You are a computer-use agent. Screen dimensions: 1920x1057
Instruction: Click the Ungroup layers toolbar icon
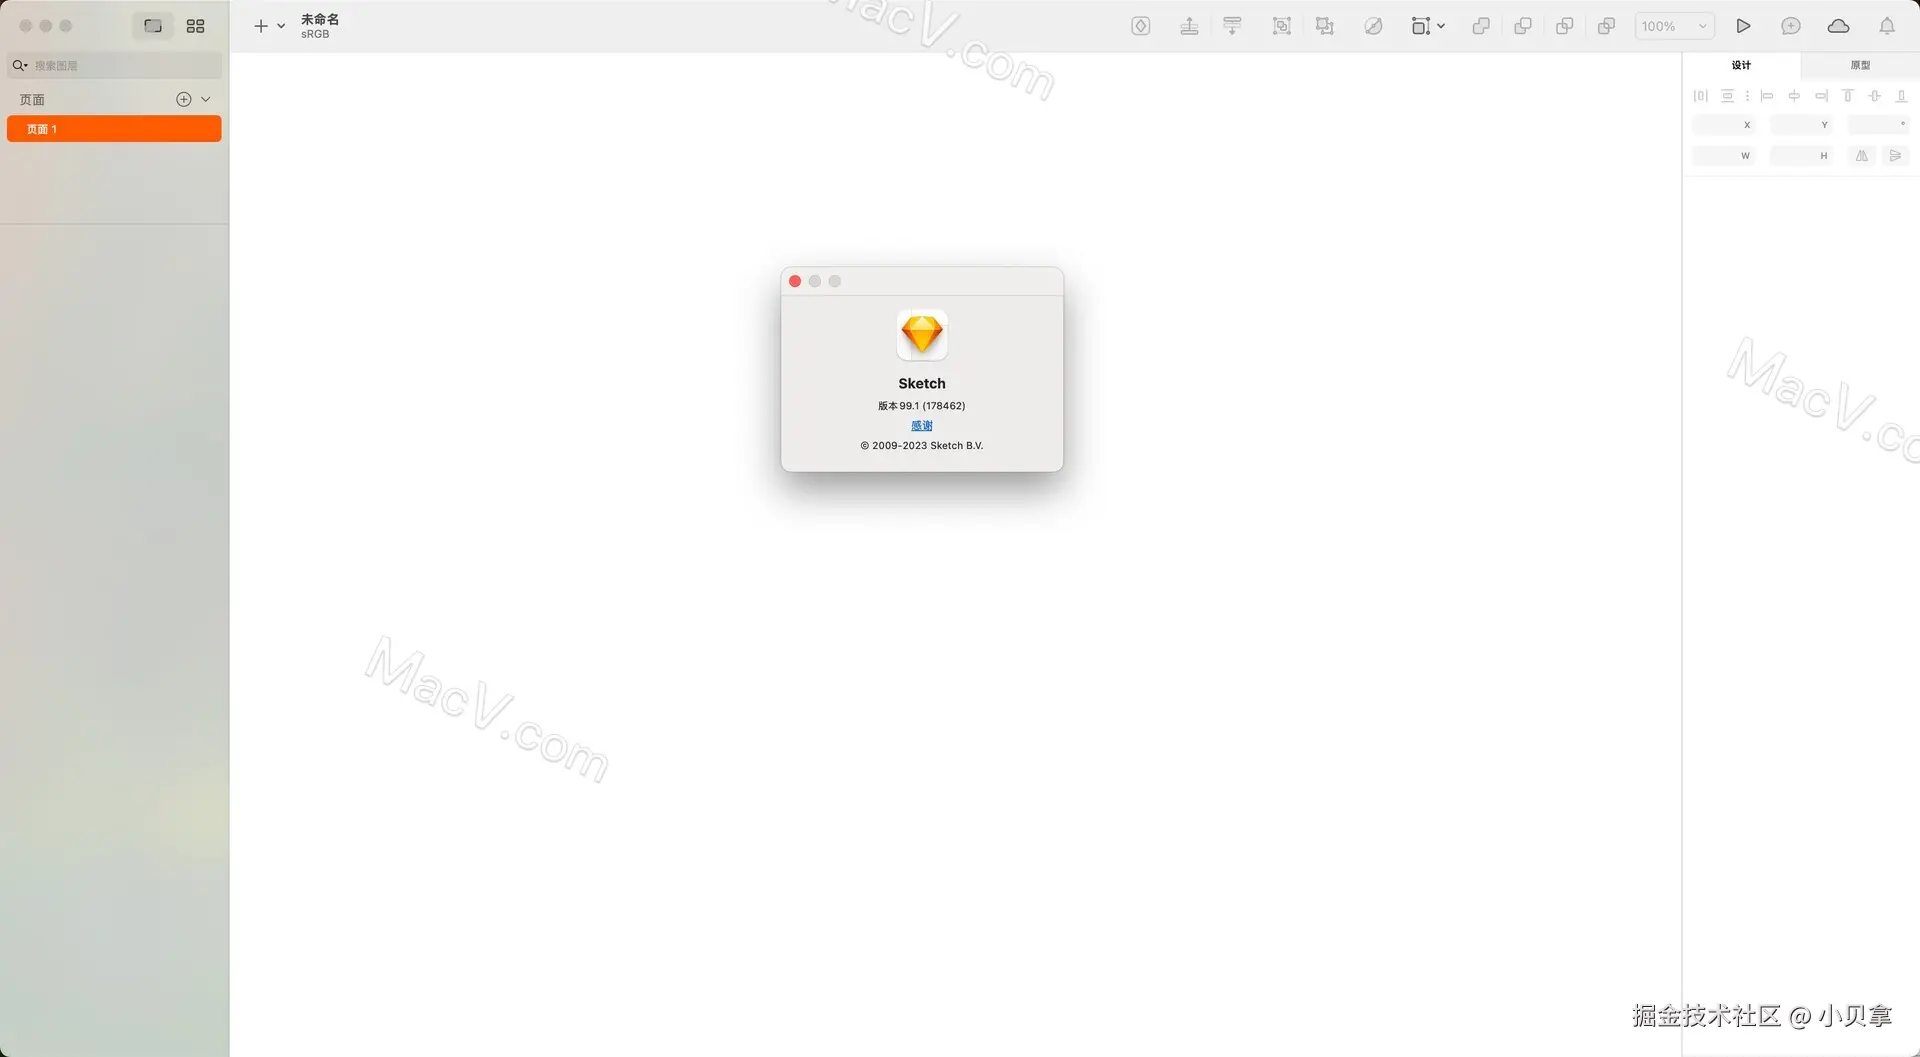[x=1325, y=26]
